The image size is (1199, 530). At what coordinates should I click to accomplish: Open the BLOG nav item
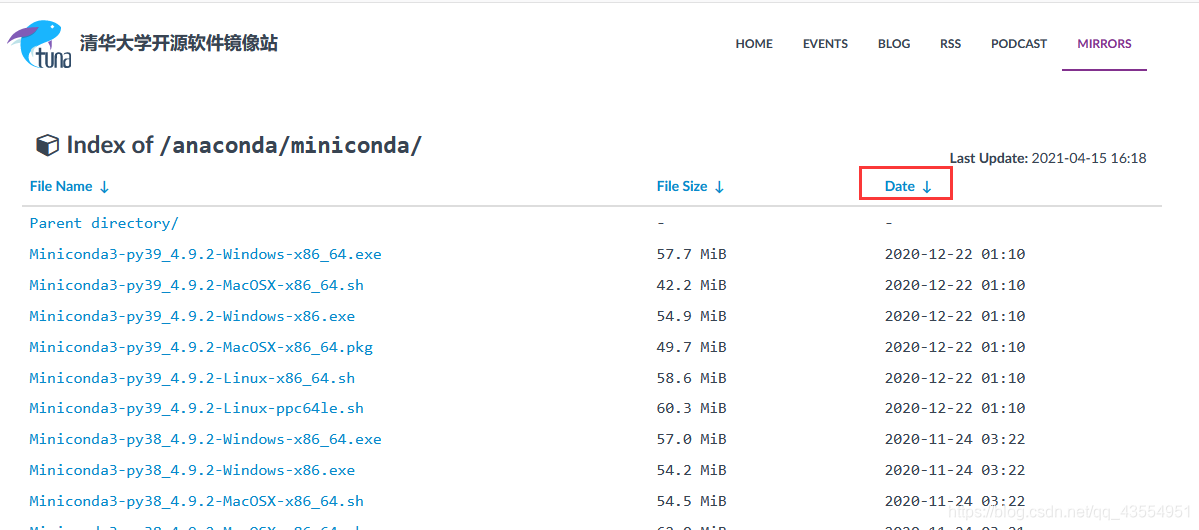894,44
